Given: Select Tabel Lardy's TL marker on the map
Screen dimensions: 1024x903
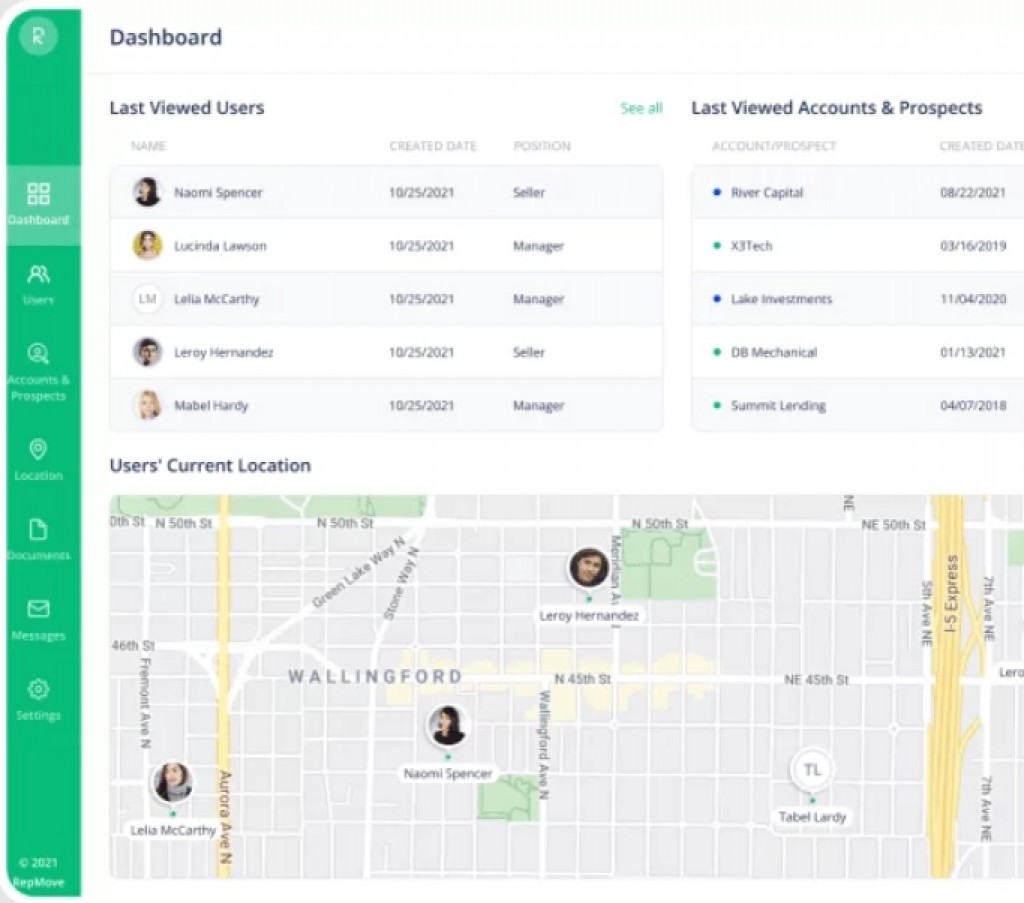Looking at the screenshot, I should click(811, 770).
